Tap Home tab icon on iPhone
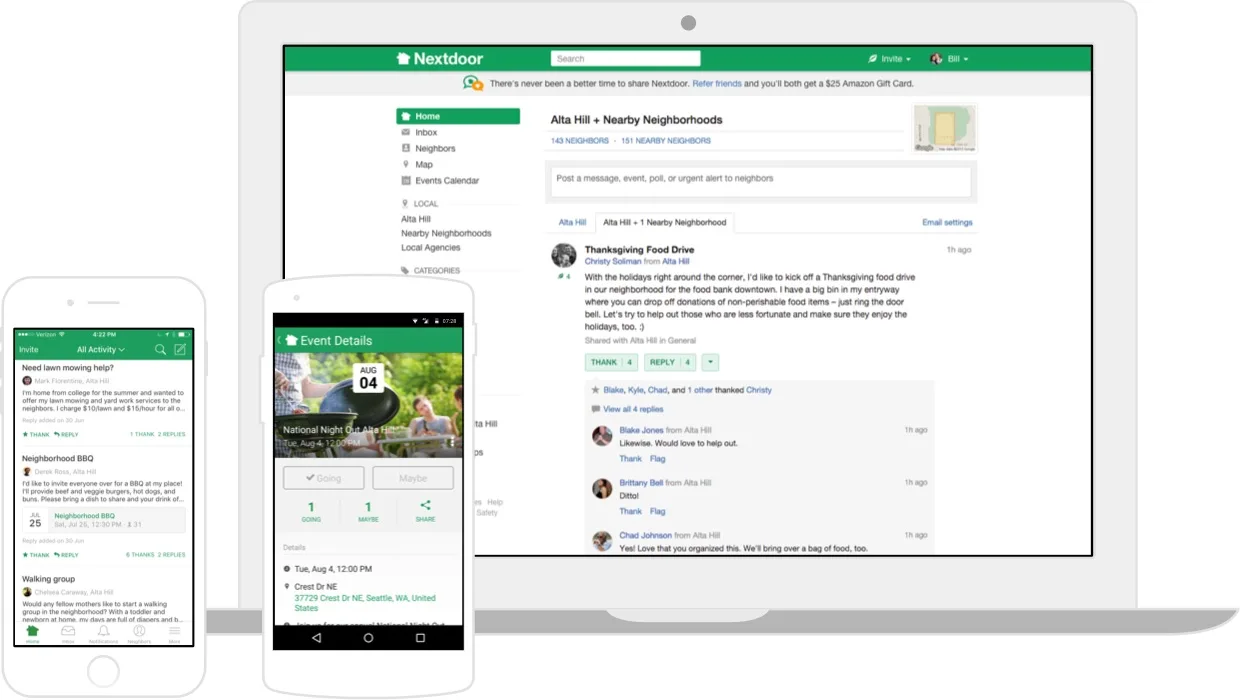Screen dimensions: 1240x700 click(32, 632)
